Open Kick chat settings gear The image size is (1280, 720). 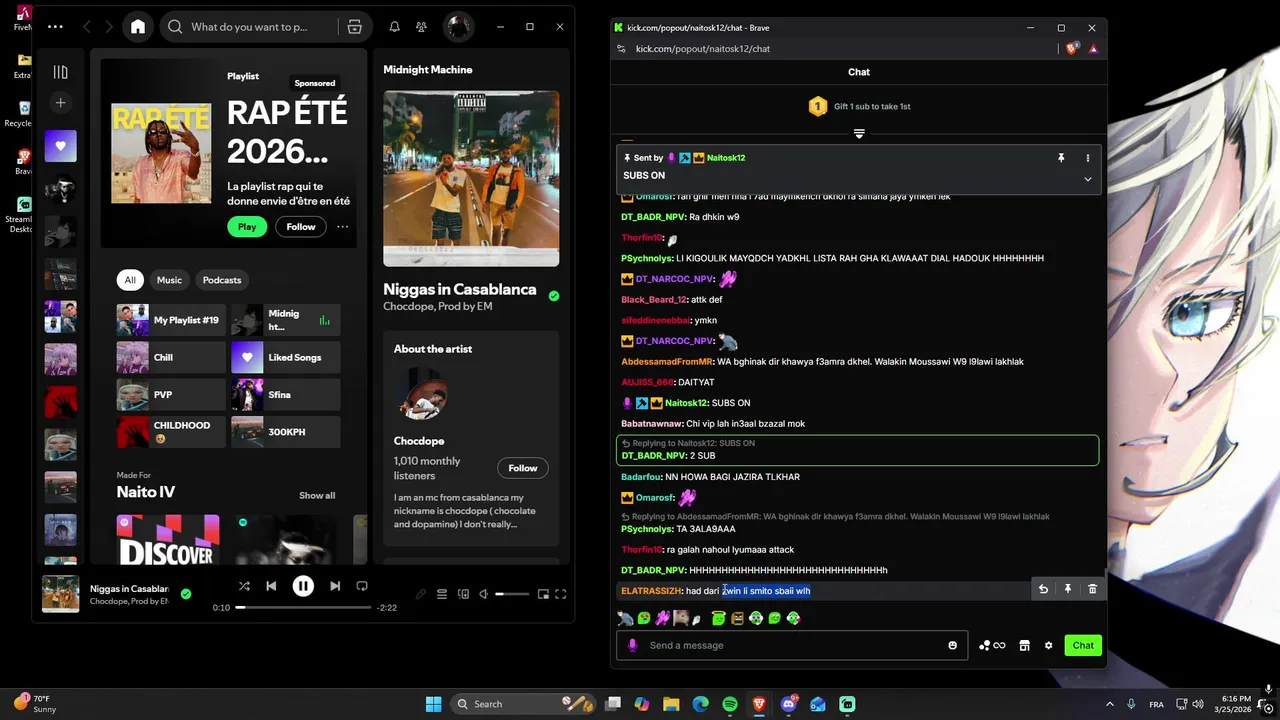tap(1048, 645)
